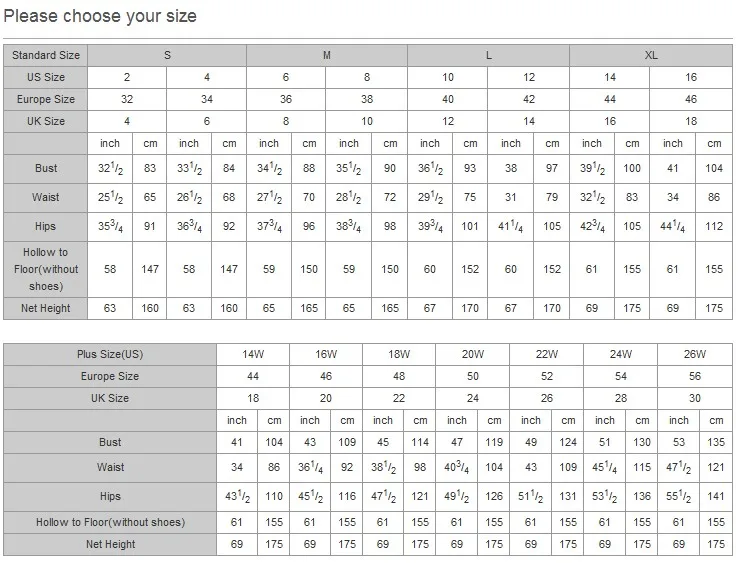Click the Europe Size 40 cell in standard table

point(448,99)
